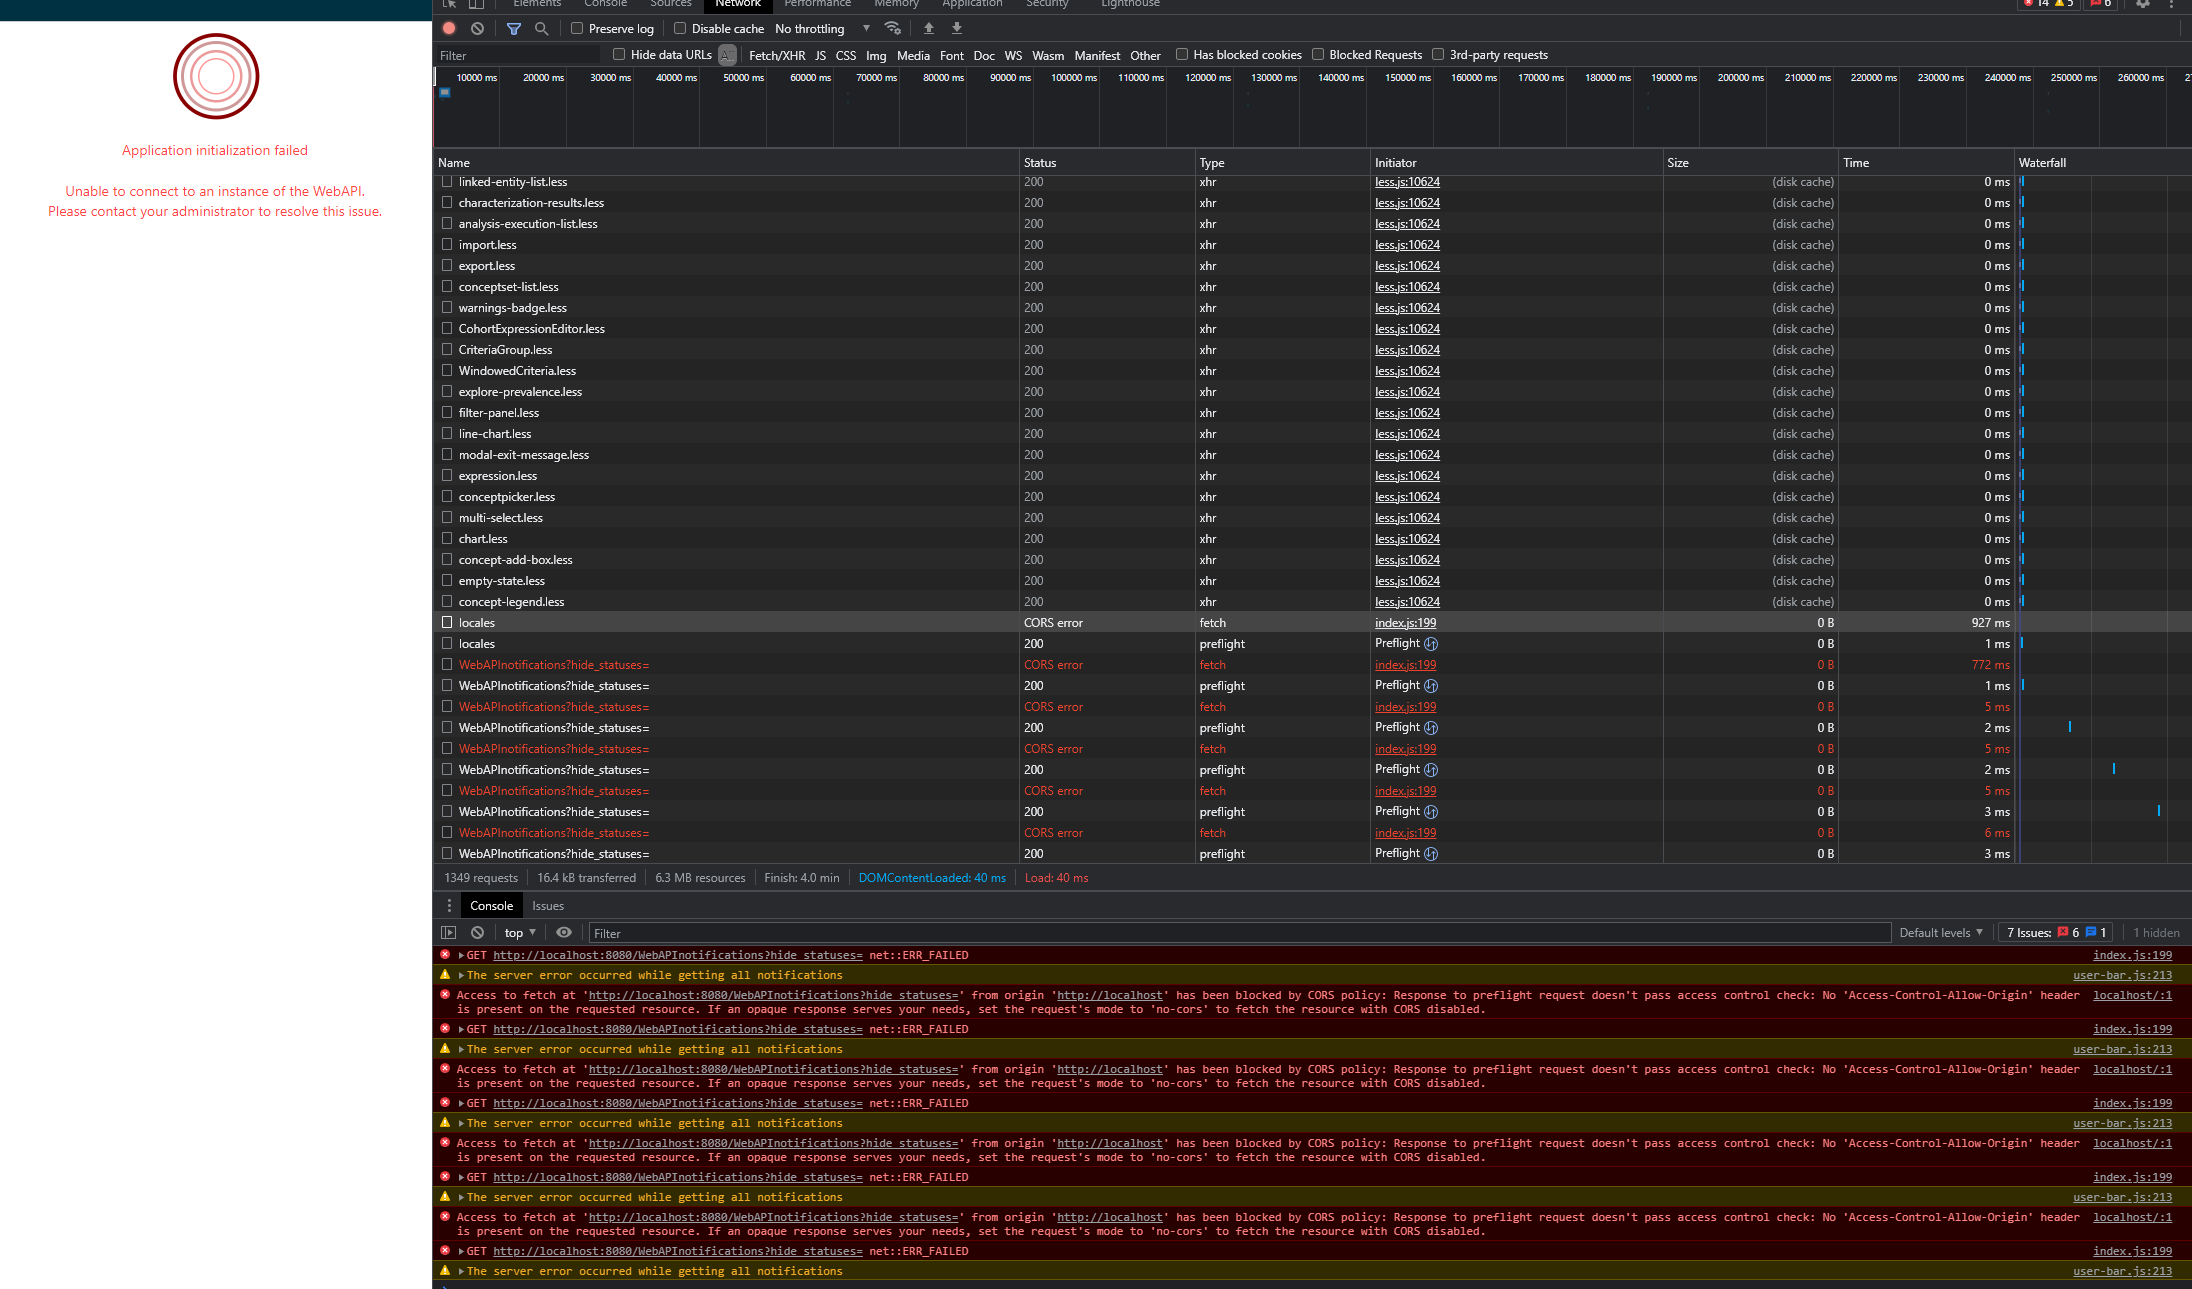Toggle the network filter funnel icon
The image size is (2192, 1289).
[x=514, y=29]
